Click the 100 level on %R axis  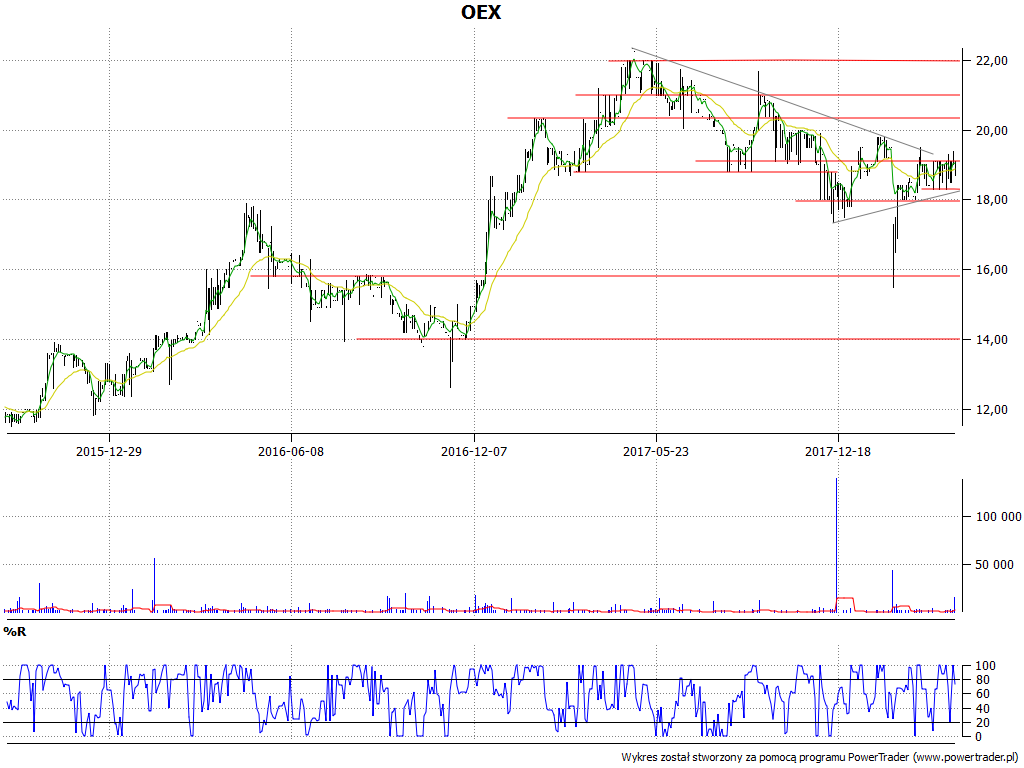pyautogui.click(x=985, y=666)
